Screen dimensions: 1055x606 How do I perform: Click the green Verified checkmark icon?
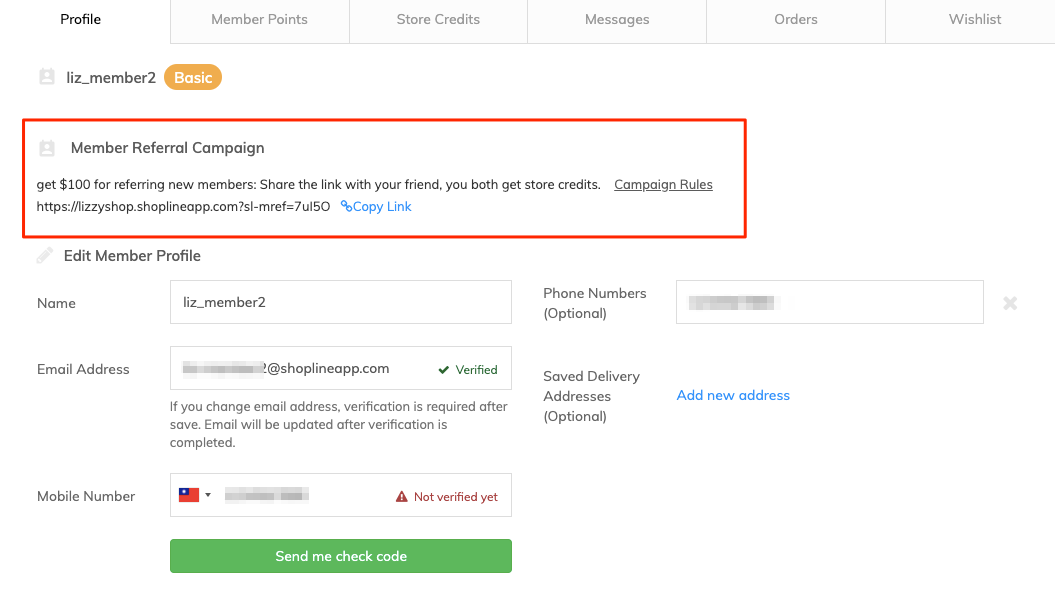tap(444, 370)
